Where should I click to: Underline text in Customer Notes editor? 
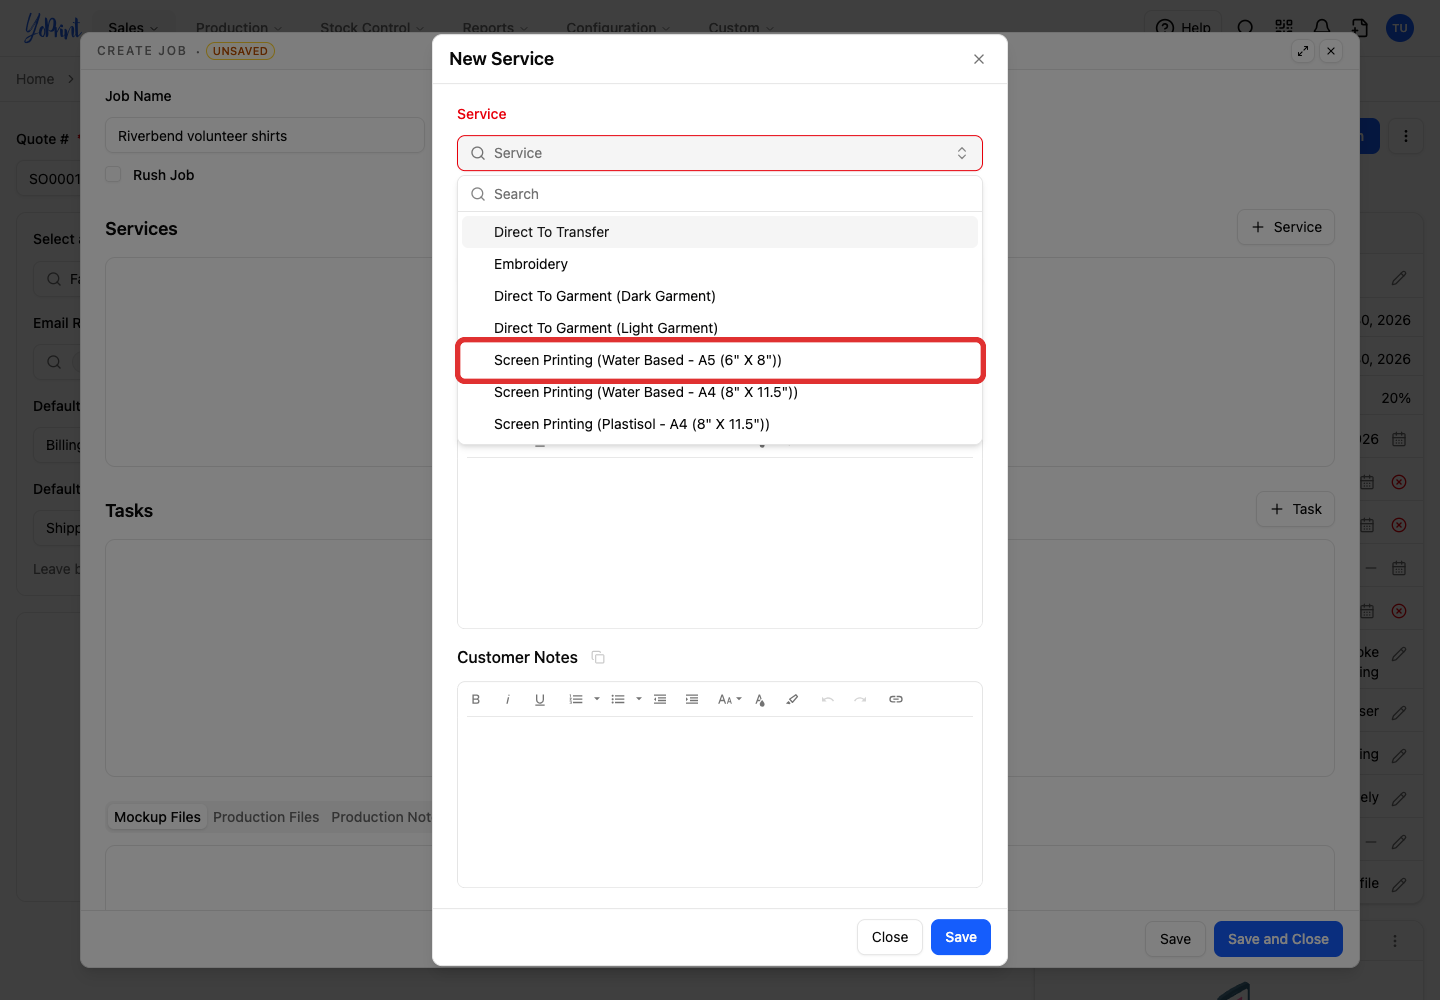pyautogui.click(x=540, y=699)
